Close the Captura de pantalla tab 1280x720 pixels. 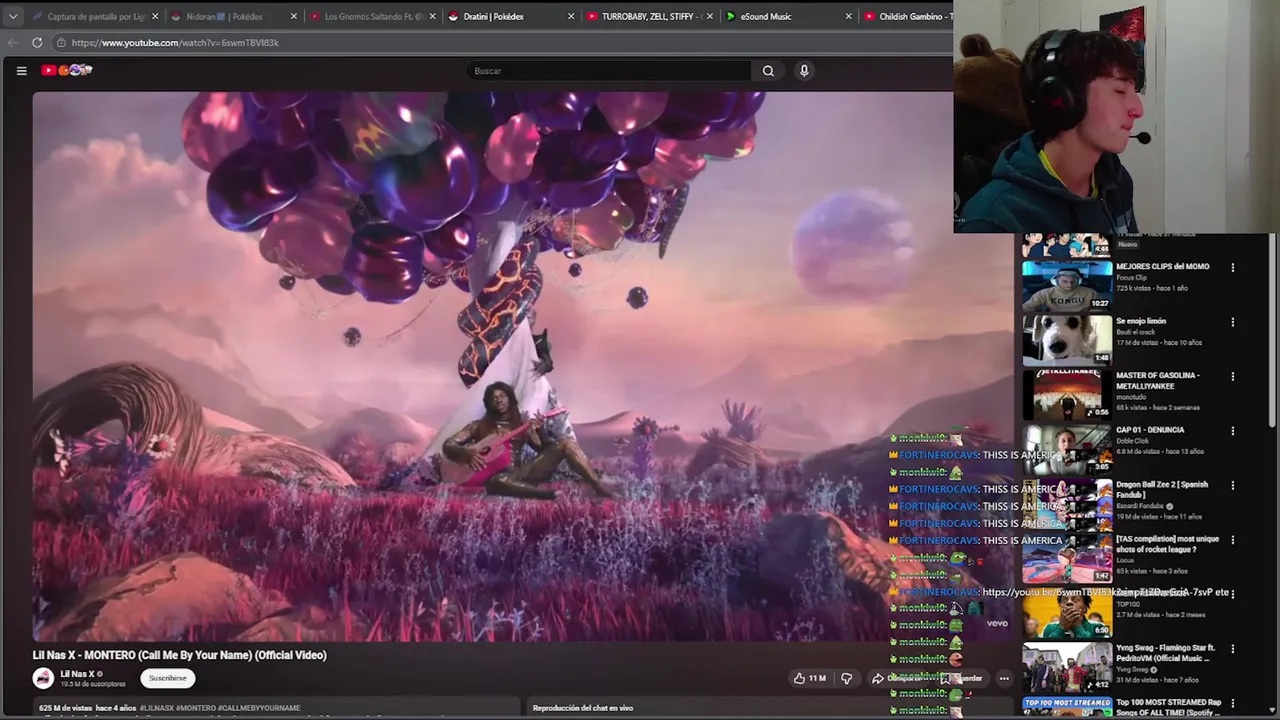pos(155,16)
